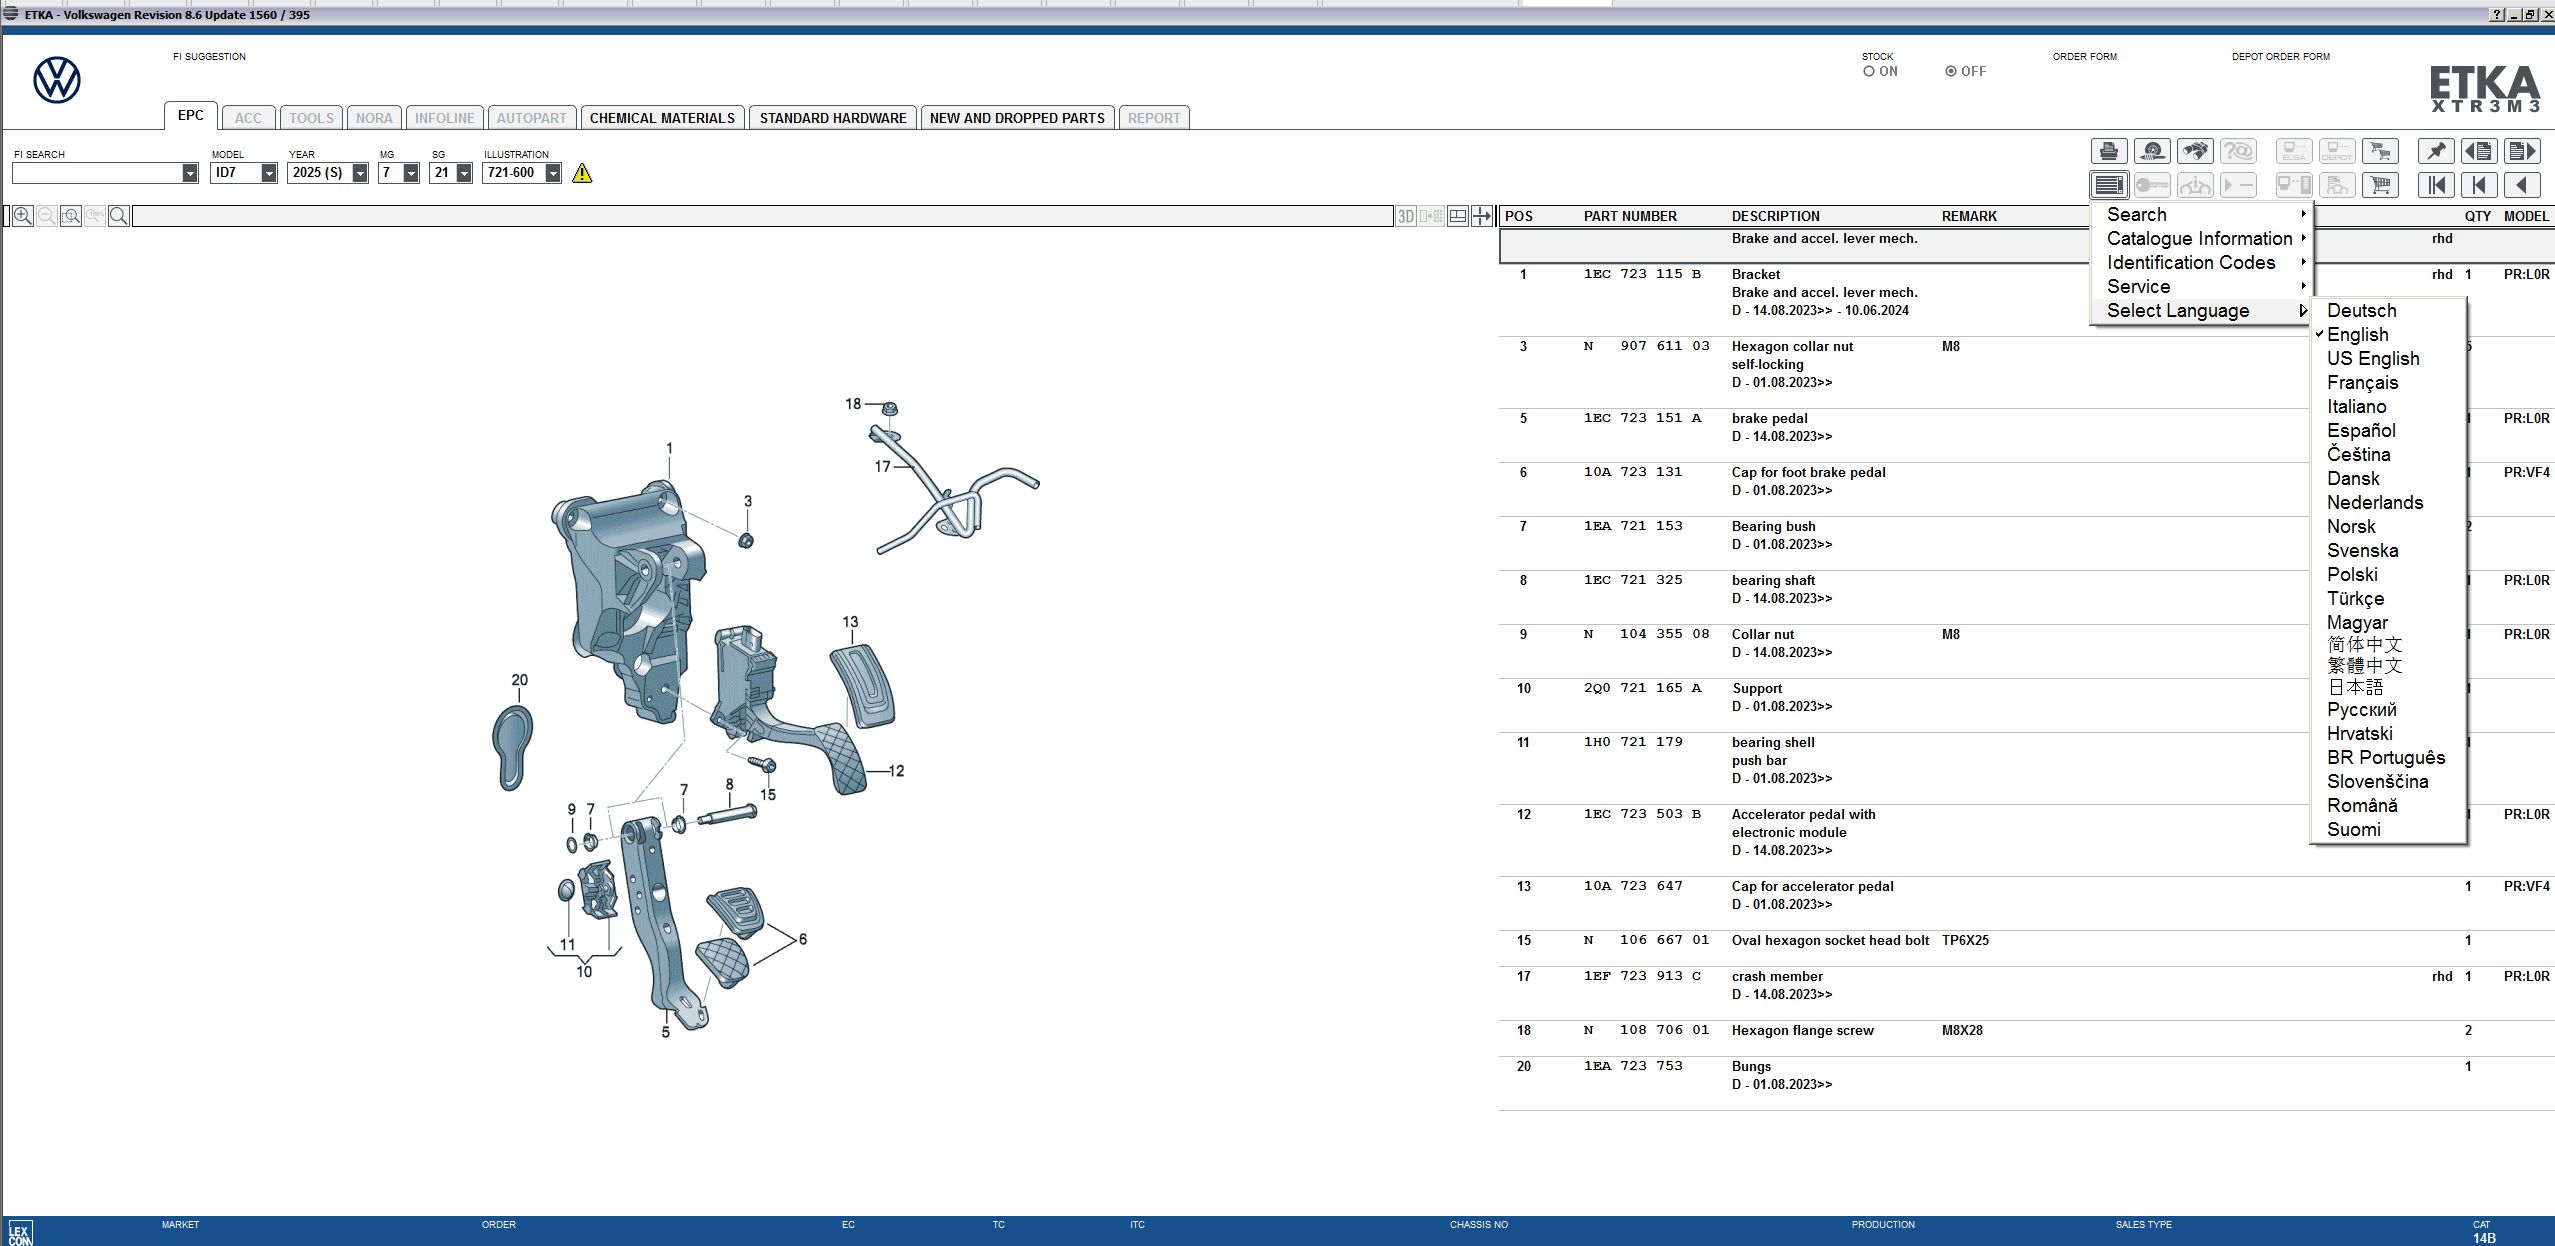This screenshot has width=2555, height=1246.
Task: Switch to the CHEMICAL MATERIALS tab
Action: coord(663,117)
